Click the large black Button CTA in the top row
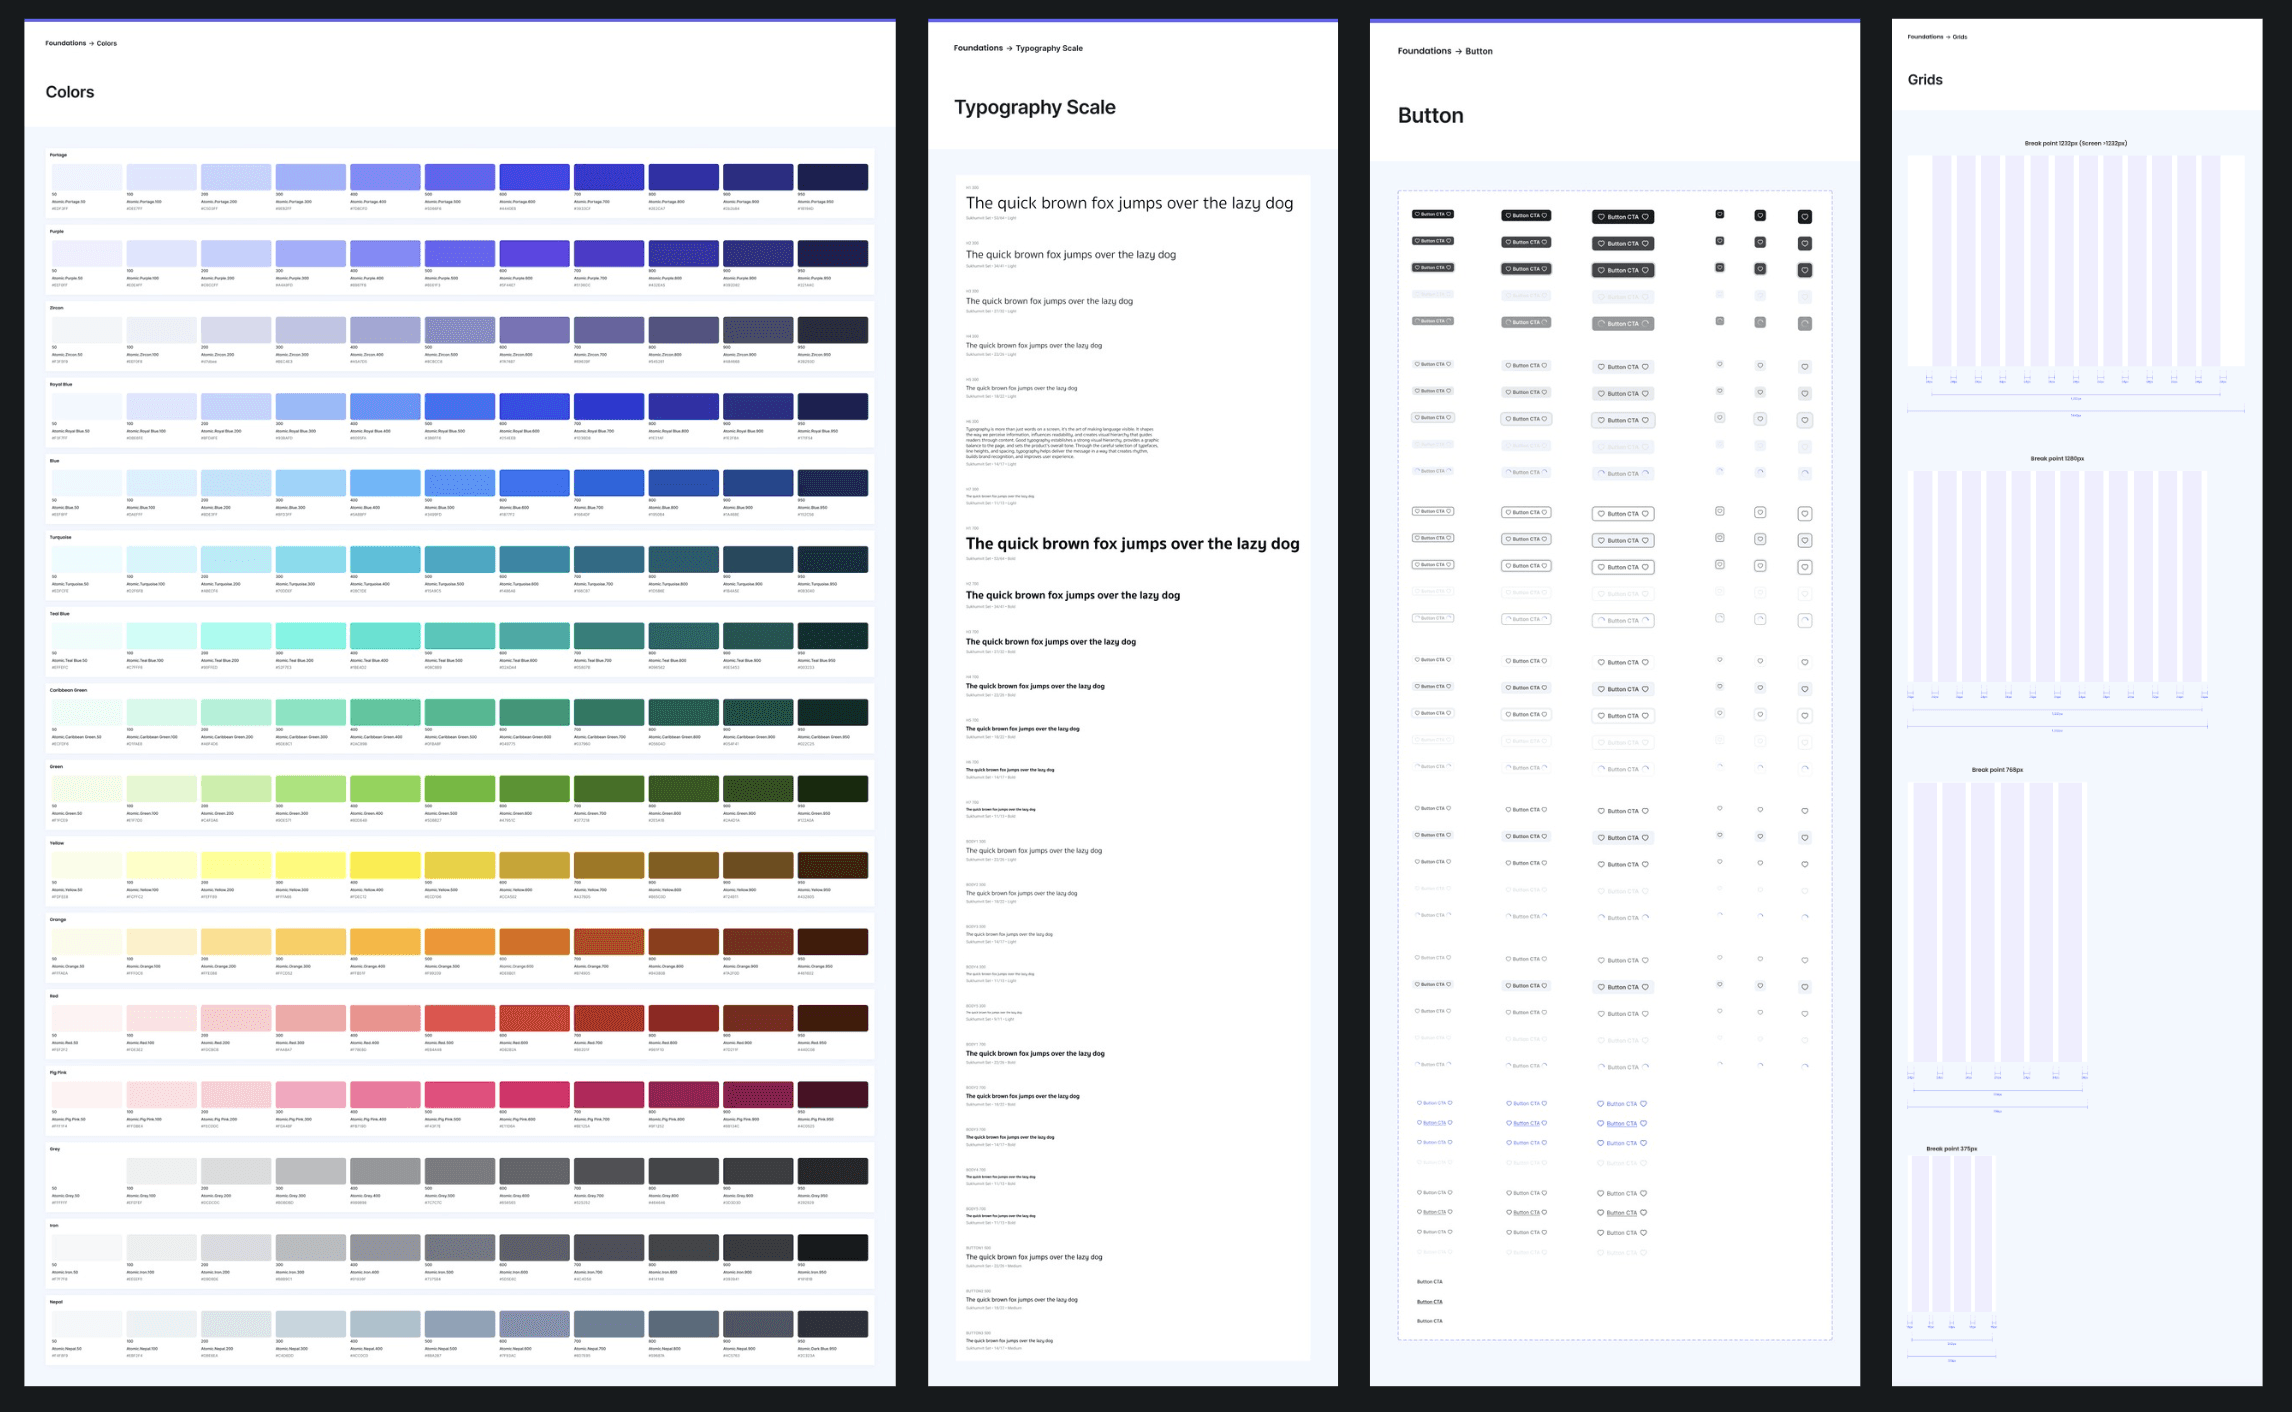This screenshot has width=2292, height=1412. click(1622, 217)
